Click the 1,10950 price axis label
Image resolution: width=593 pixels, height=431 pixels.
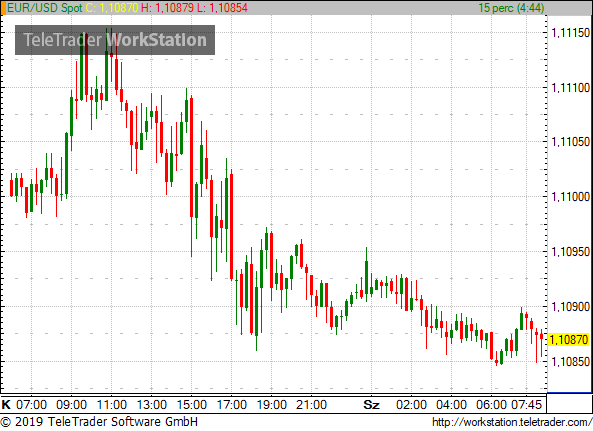571,252
